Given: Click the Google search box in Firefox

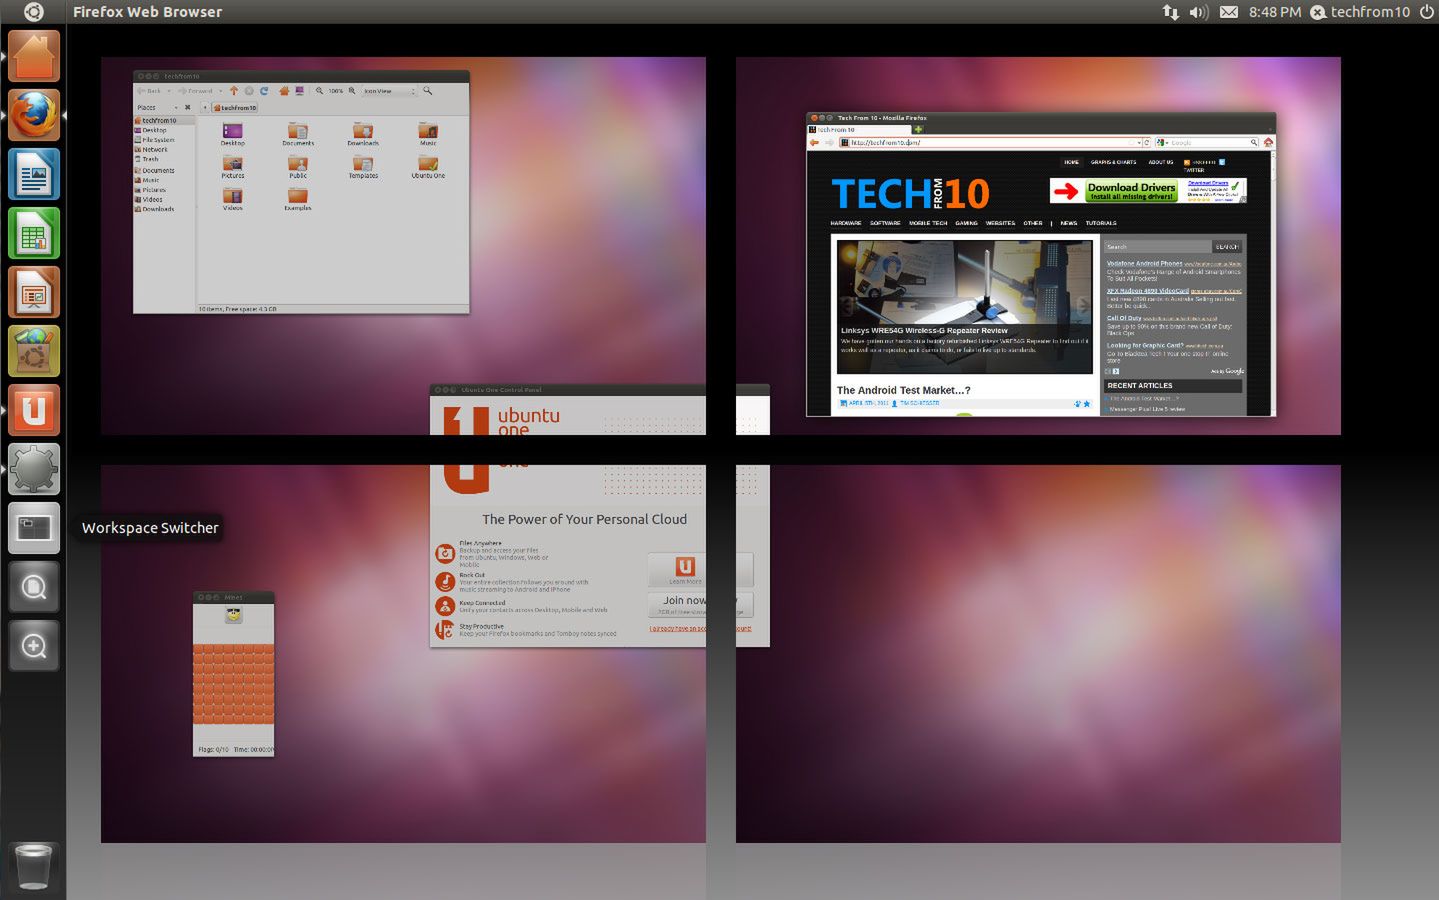Looking at the screenshot, I should [x=1208, y=143].
